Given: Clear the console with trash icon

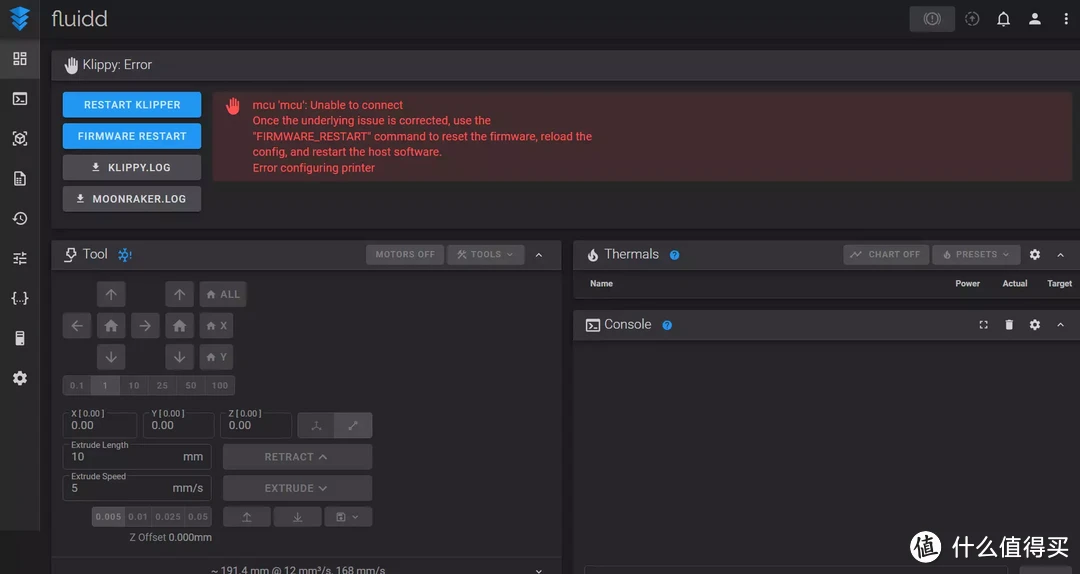Looking at the screenshot, I should (1009, 325).
